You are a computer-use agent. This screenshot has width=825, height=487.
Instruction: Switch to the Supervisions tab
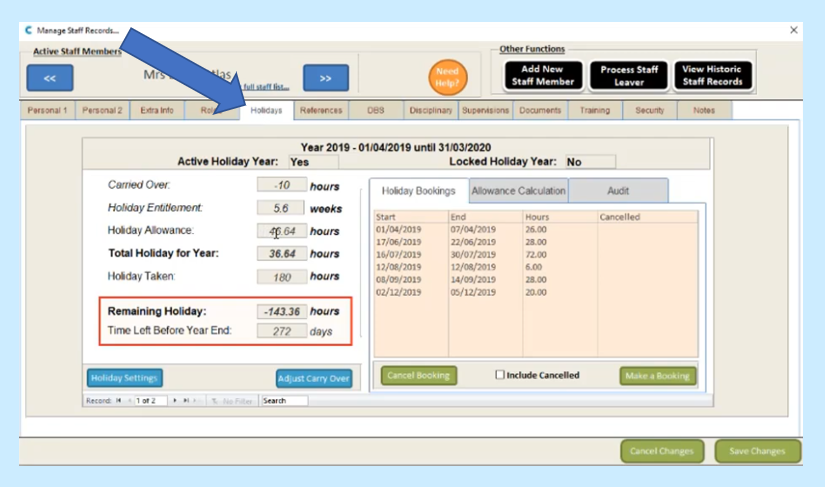(486, 110)
